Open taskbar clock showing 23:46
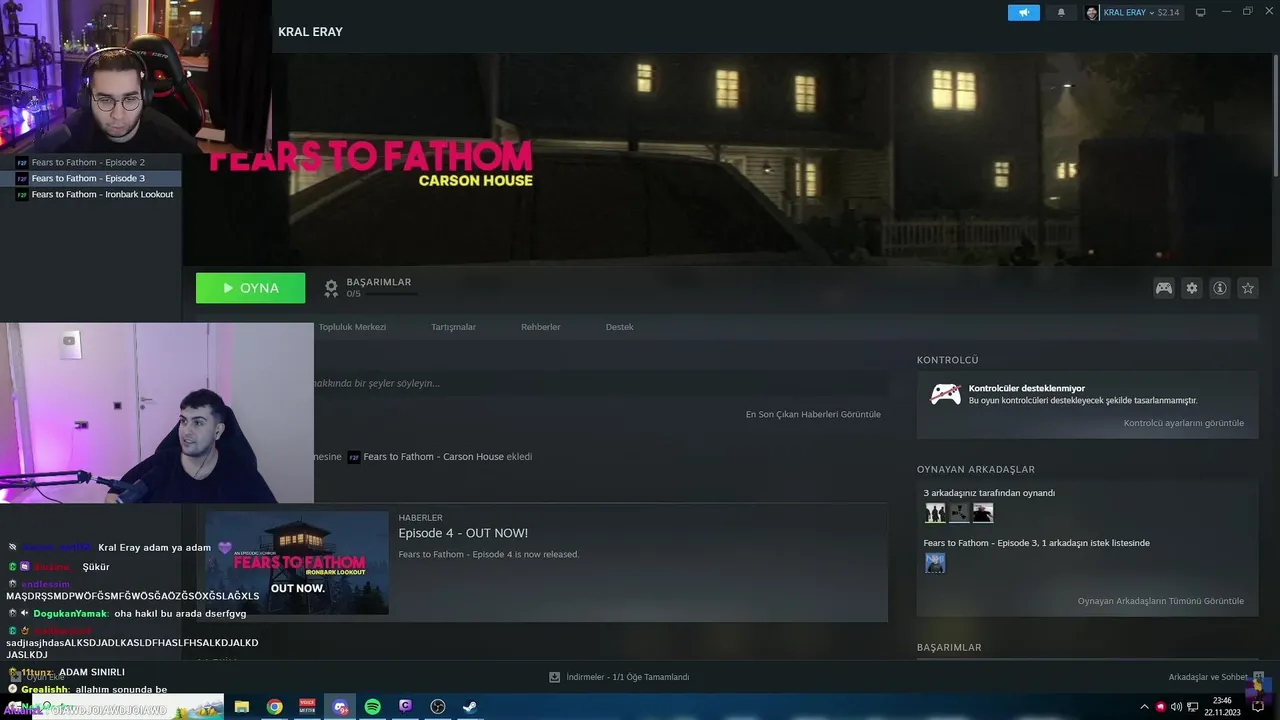 pyautogui.click(x=1222, y=706)
